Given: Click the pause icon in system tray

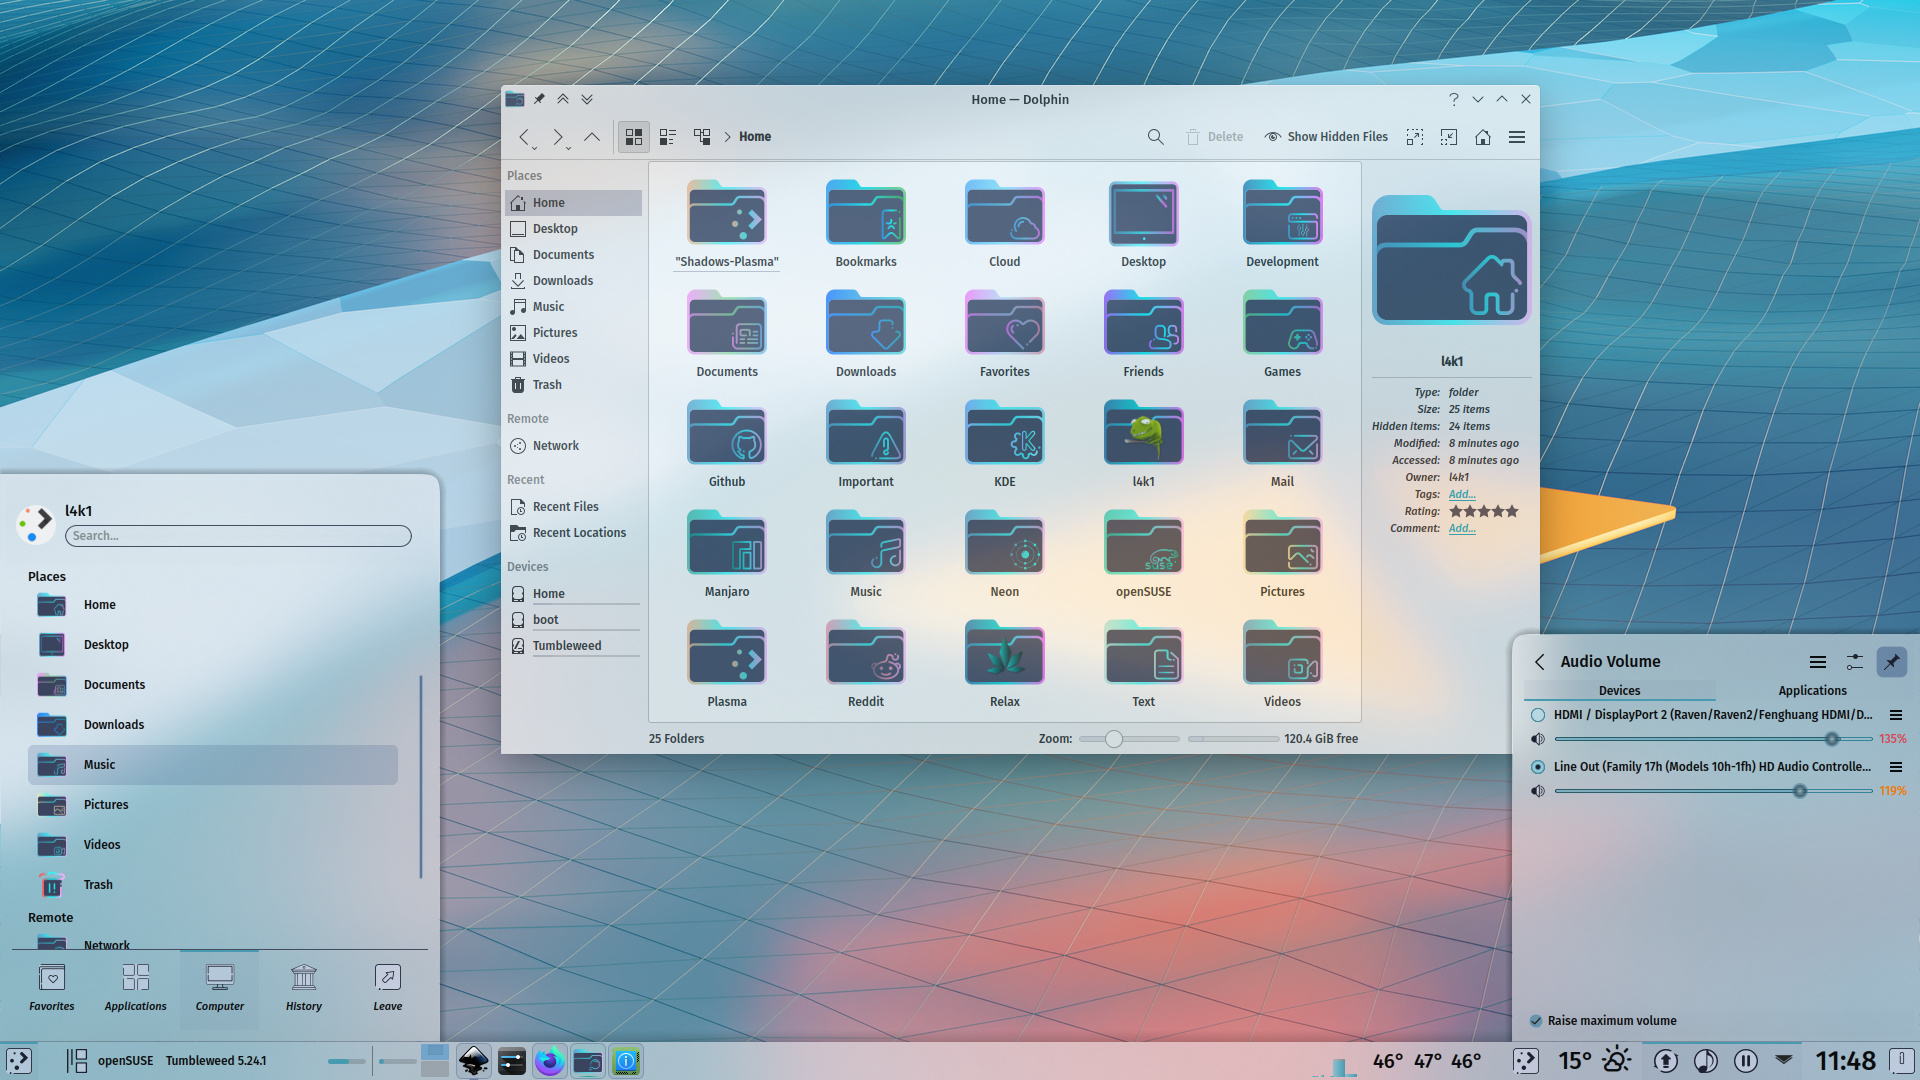Looking at the screenshot, I should [1746, 1061].
